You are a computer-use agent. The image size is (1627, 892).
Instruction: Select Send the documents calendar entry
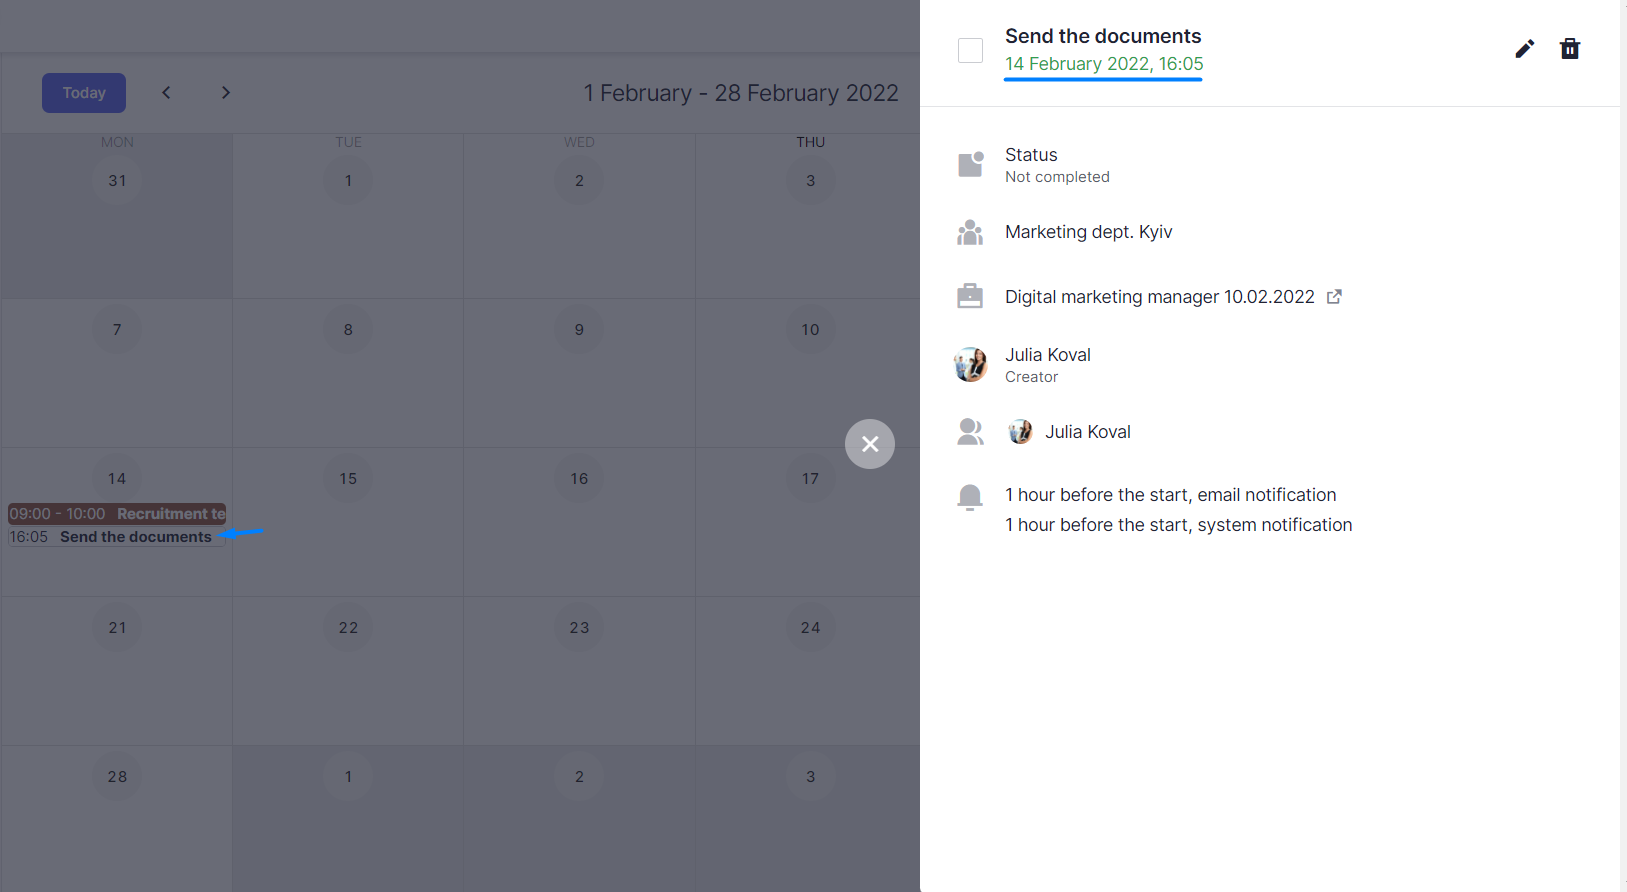click(117, 537)
